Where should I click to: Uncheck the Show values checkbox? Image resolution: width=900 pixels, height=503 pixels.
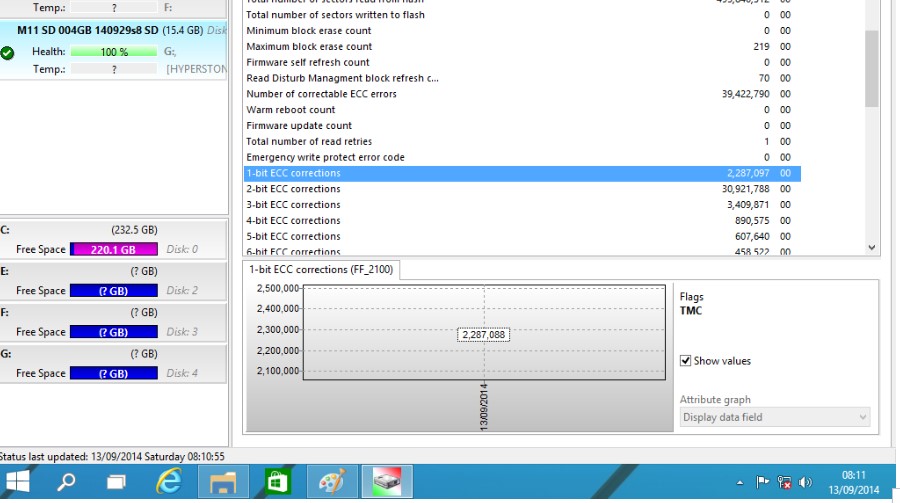pos(685,361)
